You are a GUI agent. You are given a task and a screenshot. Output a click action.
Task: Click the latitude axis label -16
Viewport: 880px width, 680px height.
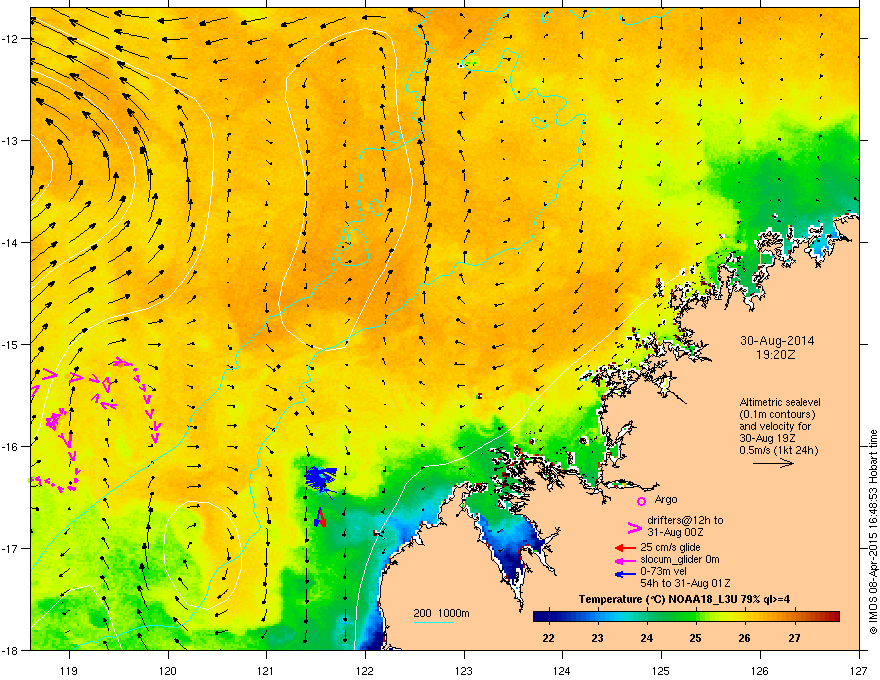(11, 447)
